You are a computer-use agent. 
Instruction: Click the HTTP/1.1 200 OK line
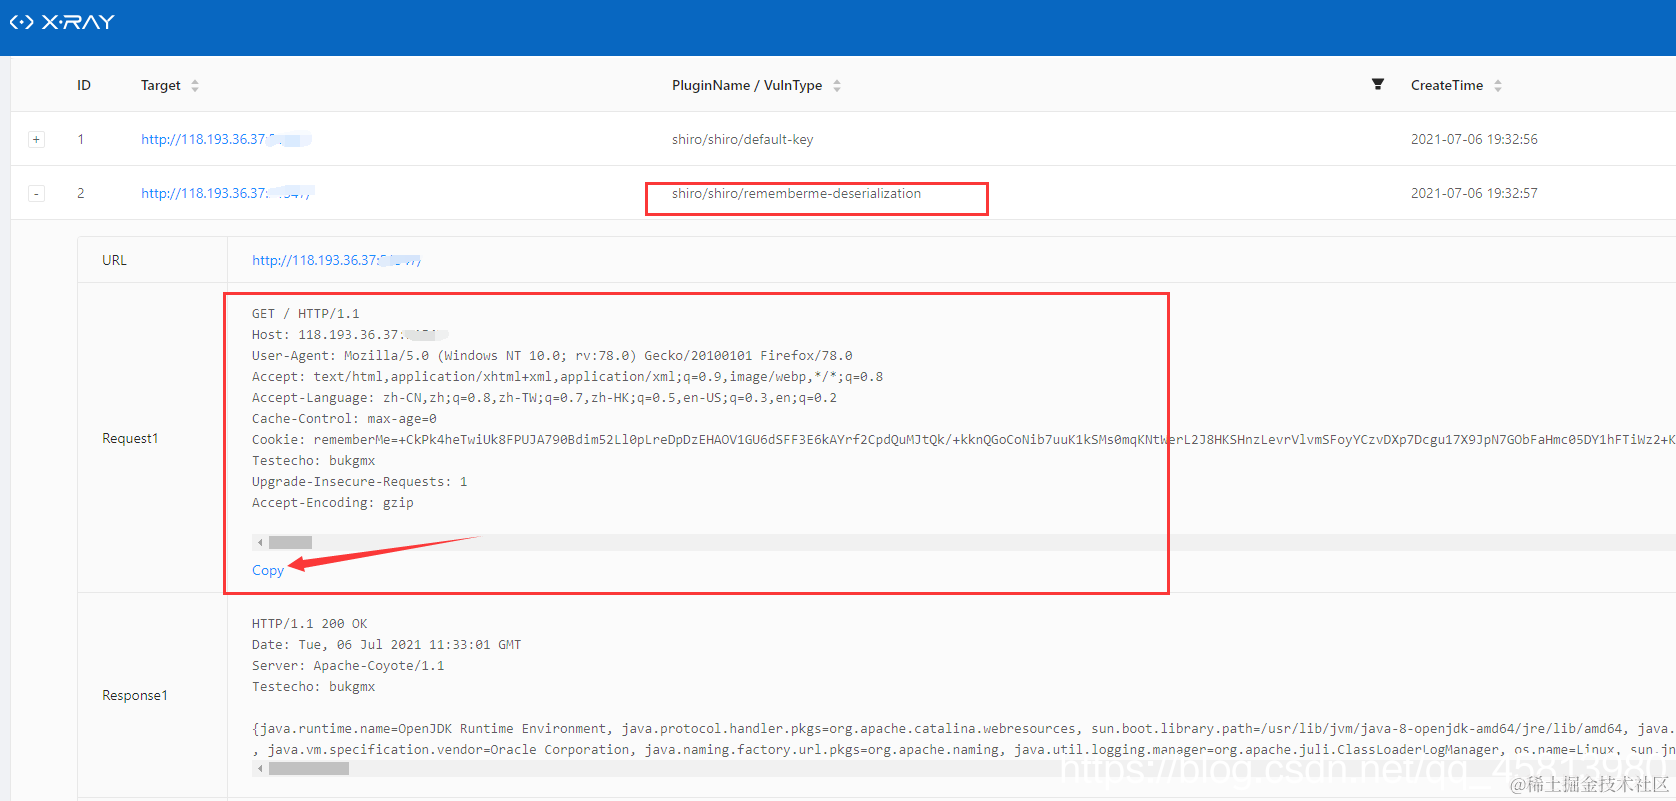(x=309, y=623)
